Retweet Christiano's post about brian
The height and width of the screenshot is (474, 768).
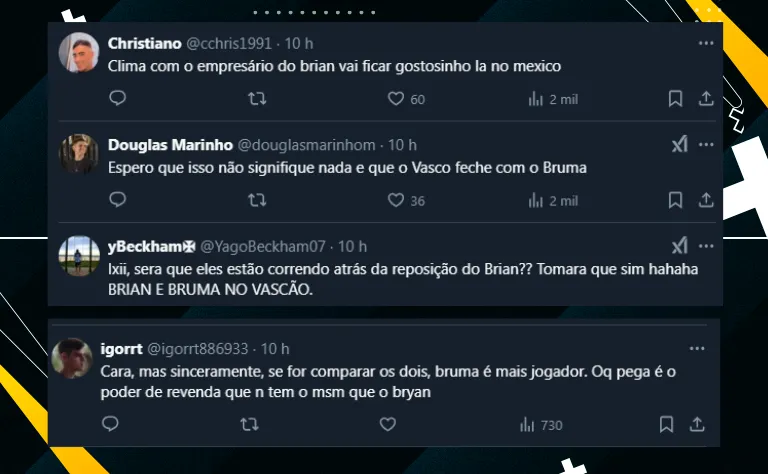click(x=256, y=99)
